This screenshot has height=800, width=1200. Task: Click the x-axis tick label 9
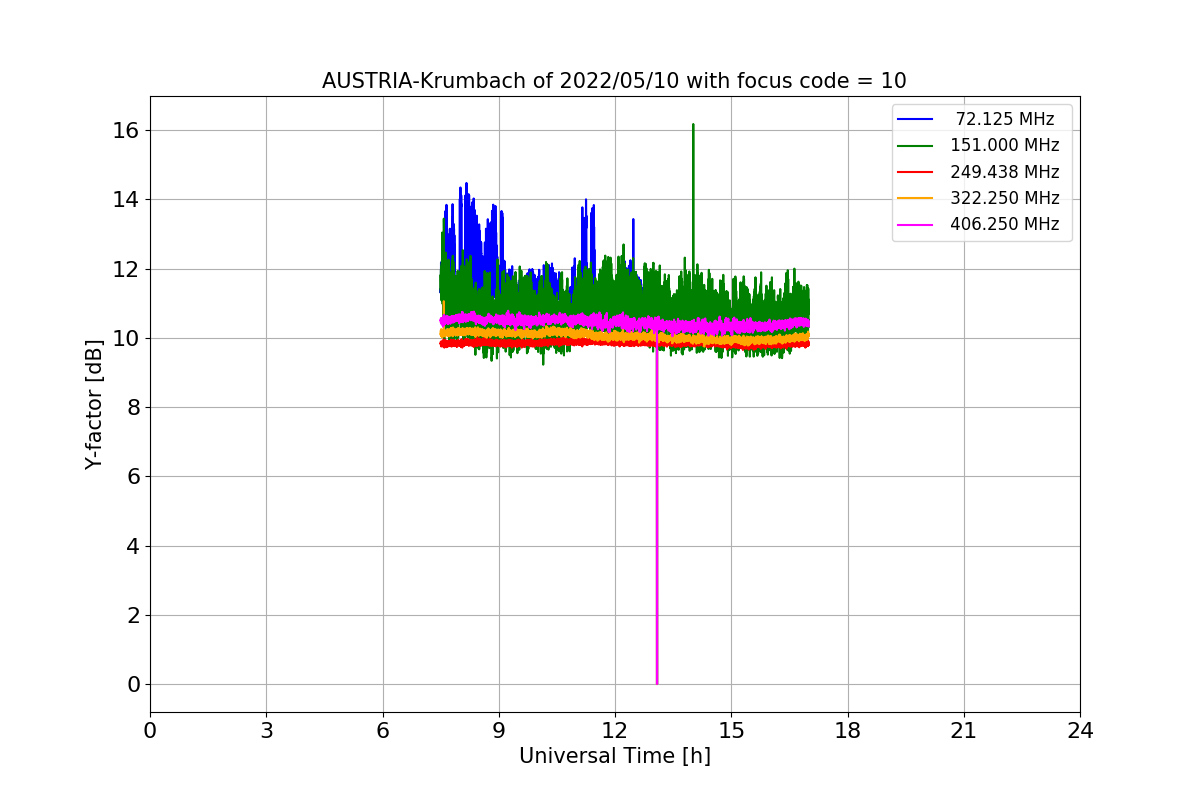pos(499,731)
